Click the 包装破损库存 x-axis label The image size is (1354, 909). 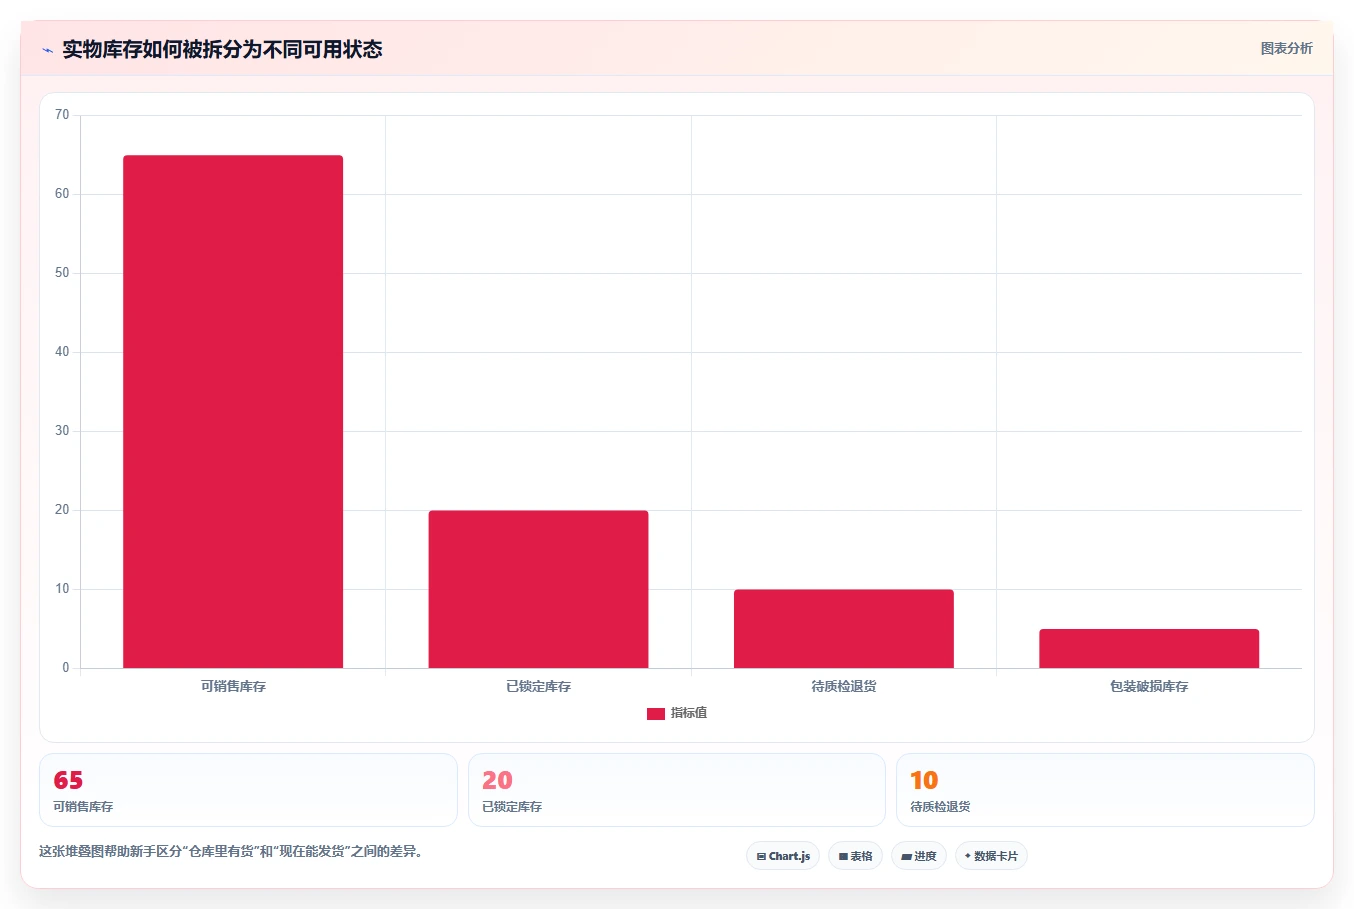pos(1149,686)
